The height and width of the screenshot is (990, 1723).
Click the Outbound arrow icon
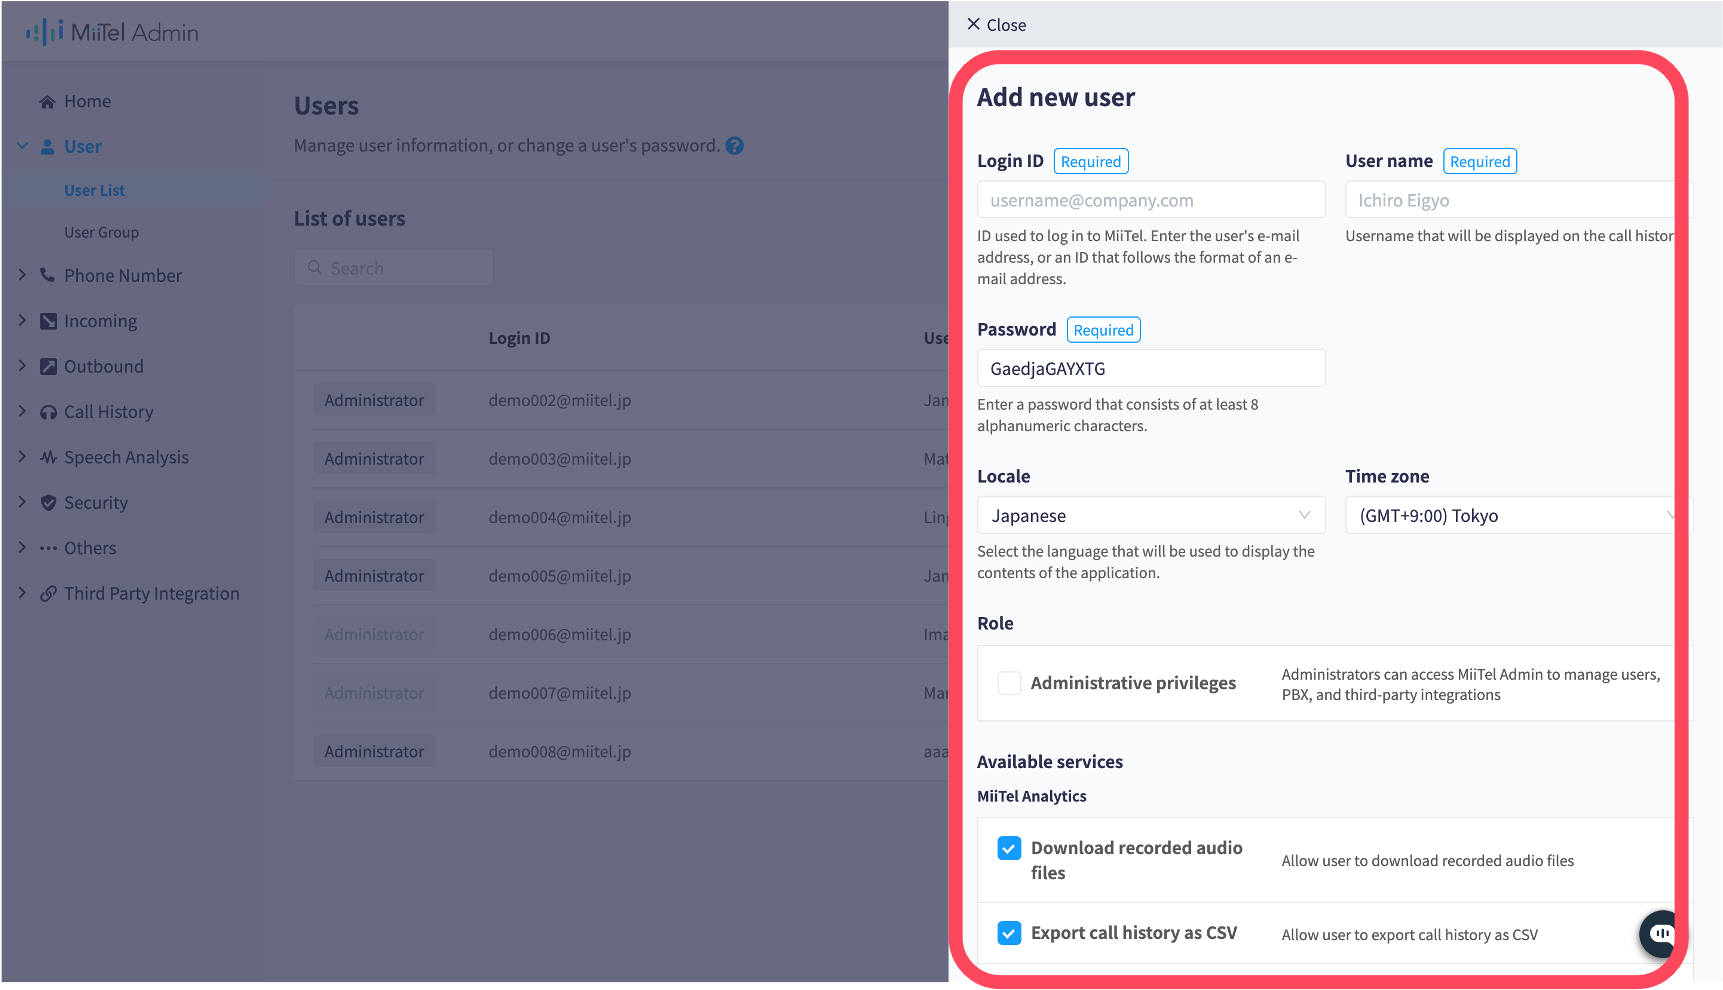click(47, 366)
